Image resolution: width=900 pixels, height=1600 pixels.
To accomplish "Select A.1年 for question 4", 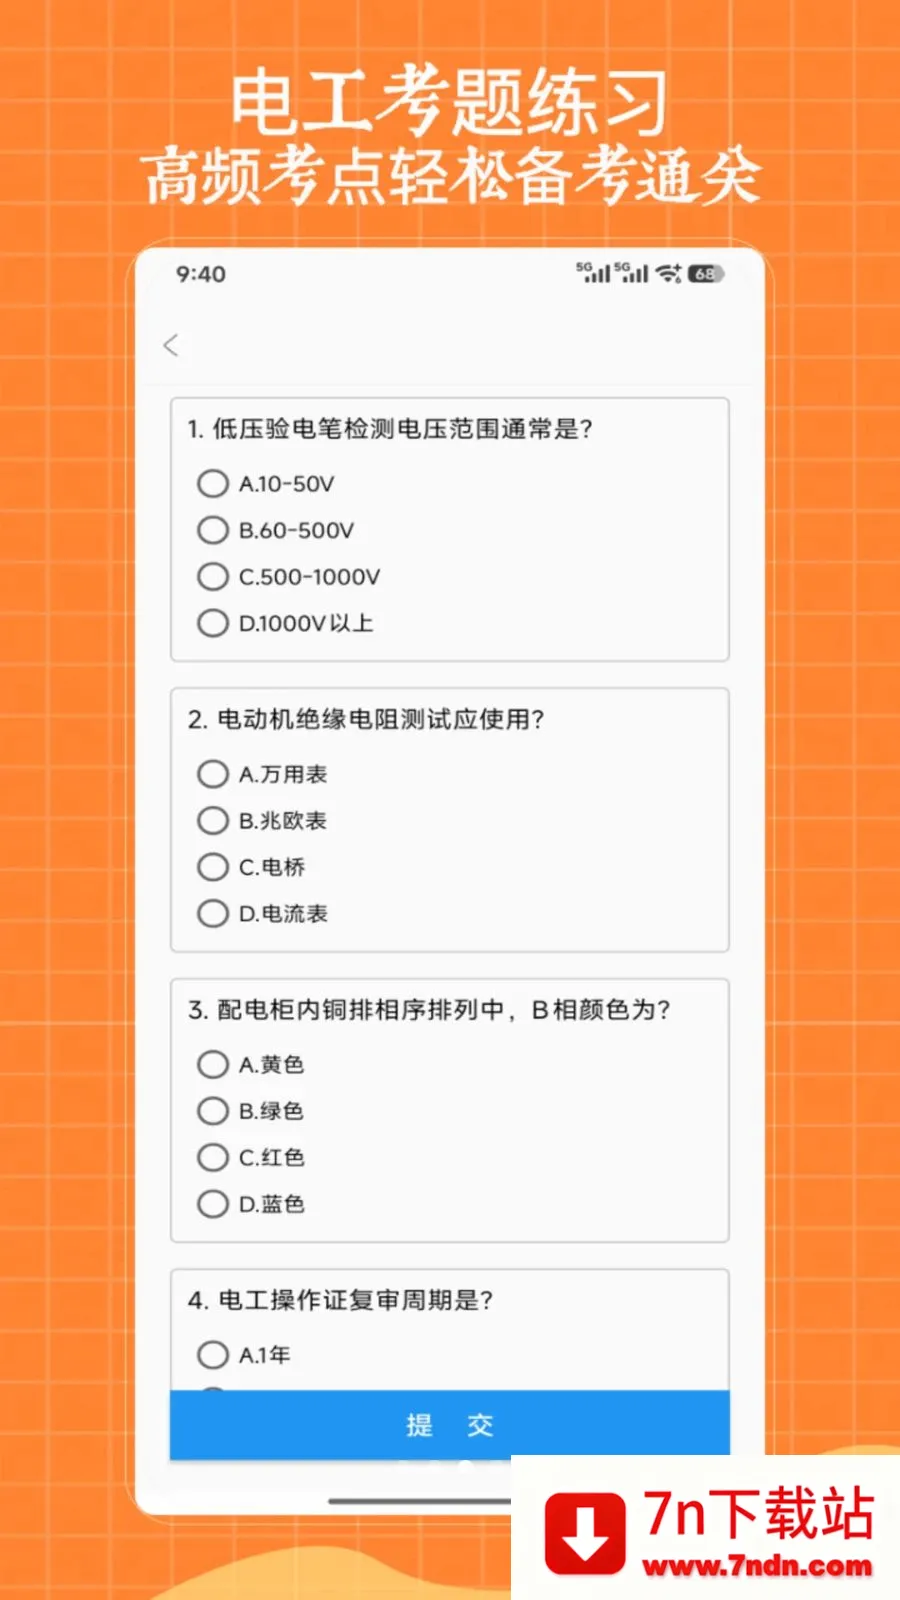I will (x=213, y=1355).
